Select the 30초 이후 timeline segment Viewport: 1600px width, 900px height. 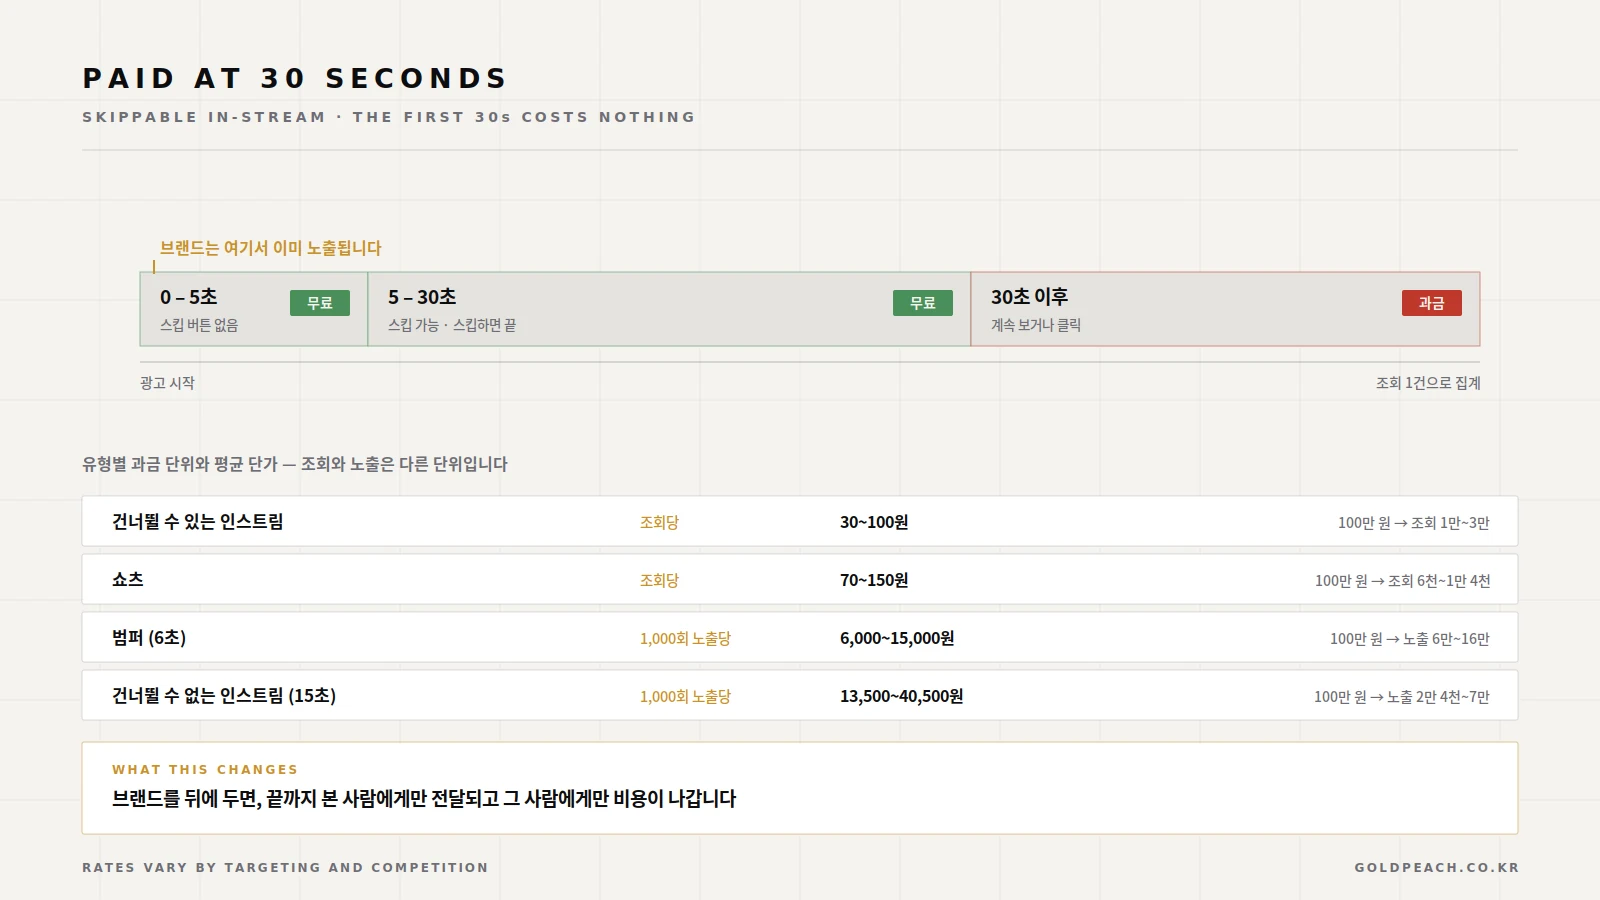click(x=1225, y=309)
